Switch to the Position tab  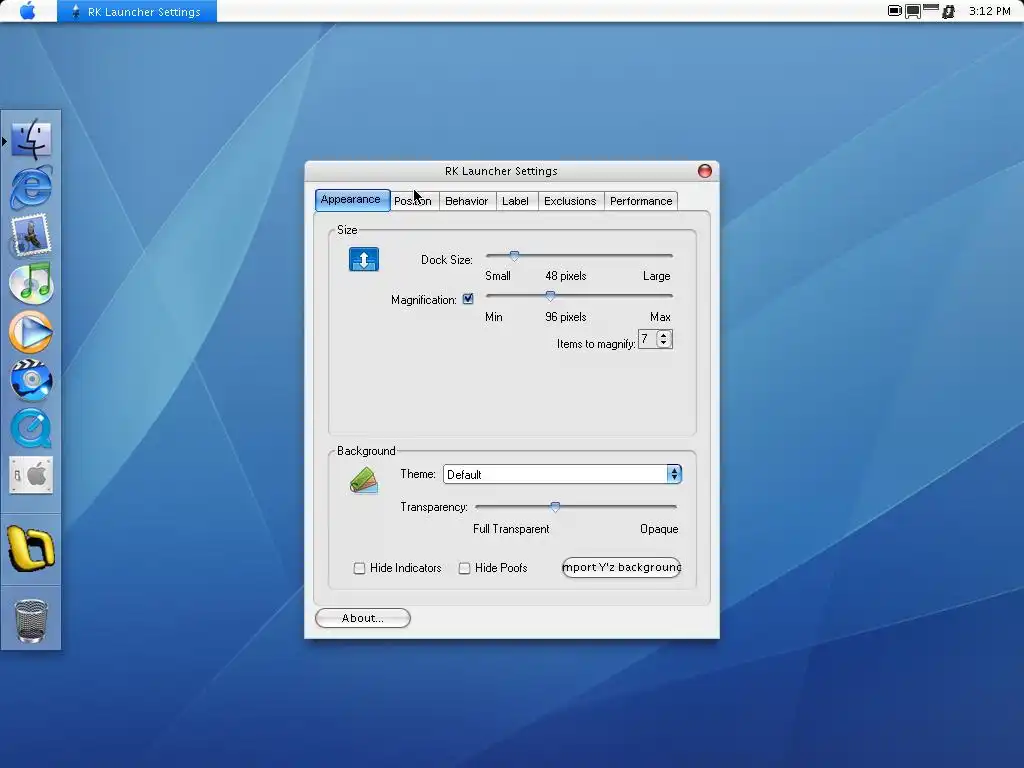[x=415, y=201]
